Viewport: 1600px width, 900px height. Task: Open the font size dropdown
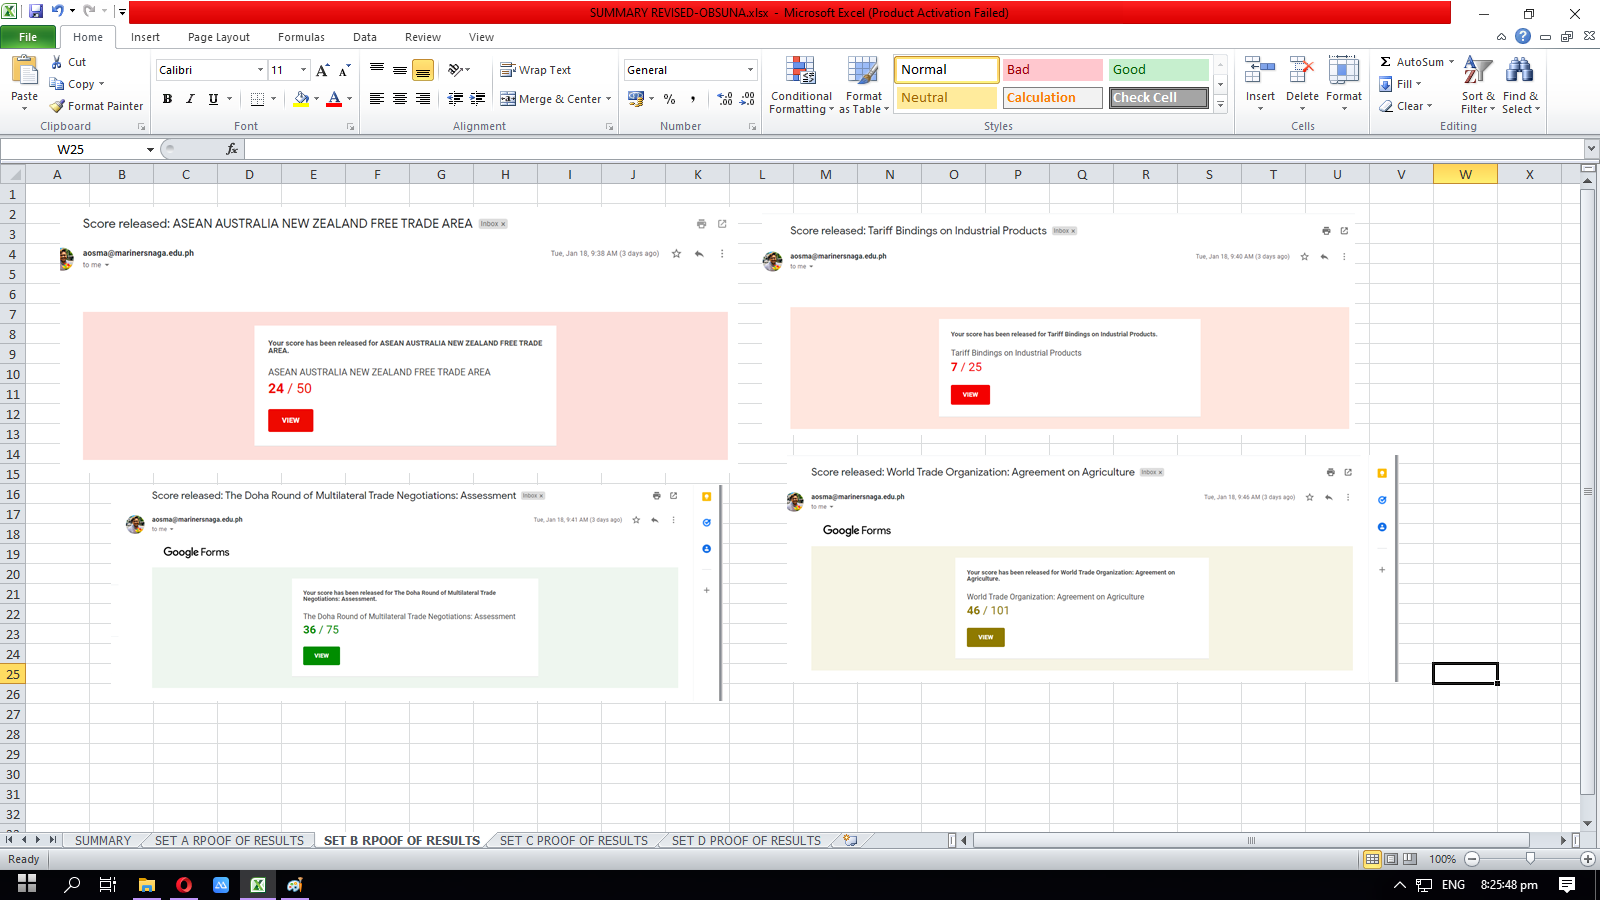click(x=303, y=70)
